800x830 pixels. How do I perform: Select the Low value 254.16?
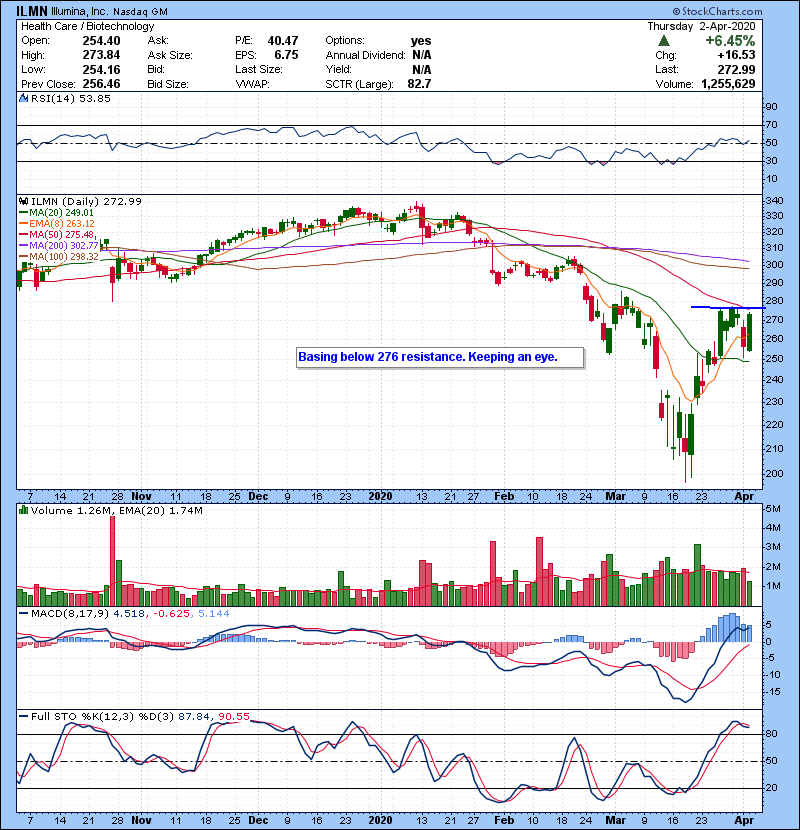[x=101, y=69]
